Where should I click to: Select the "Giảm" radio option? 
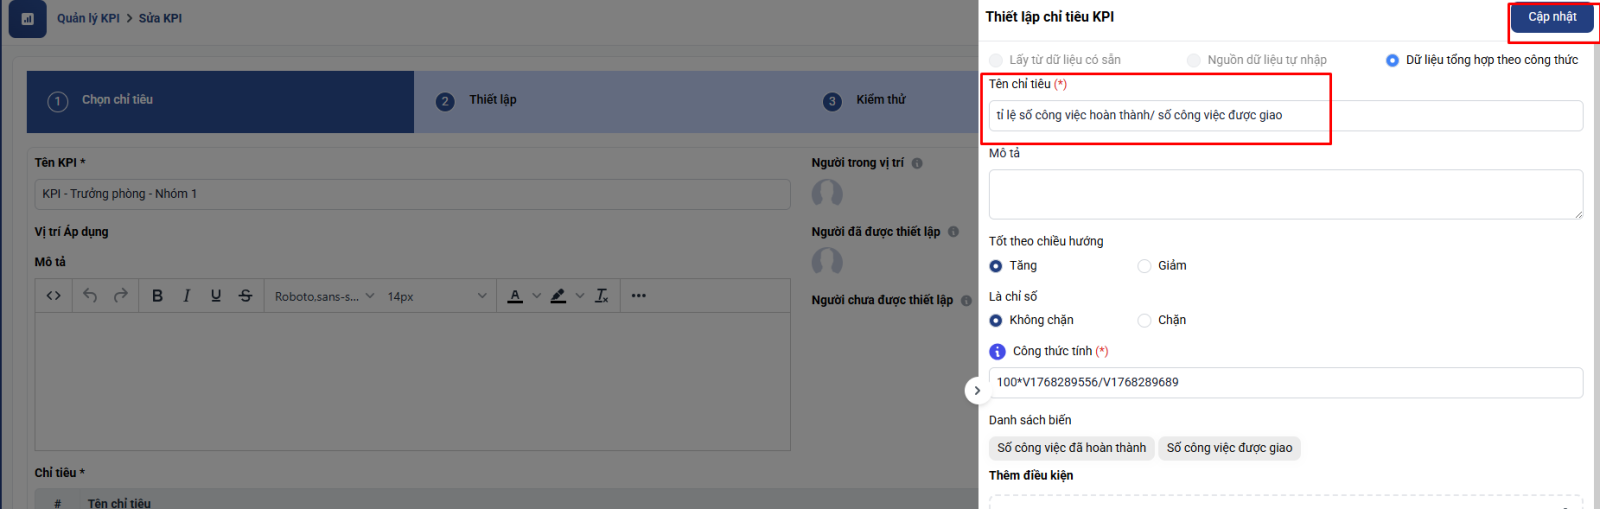point(1144,266)
